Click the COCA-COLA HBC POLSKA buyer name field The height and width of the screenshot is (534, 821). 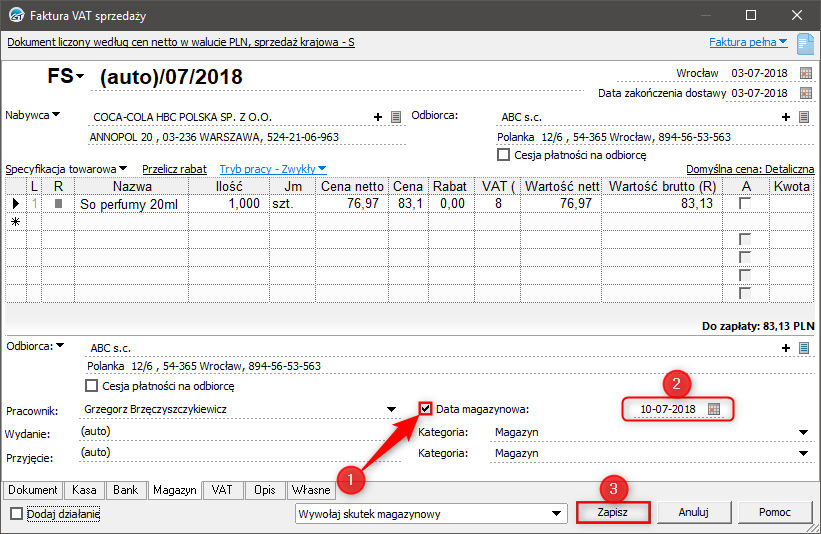pos(230,117)
